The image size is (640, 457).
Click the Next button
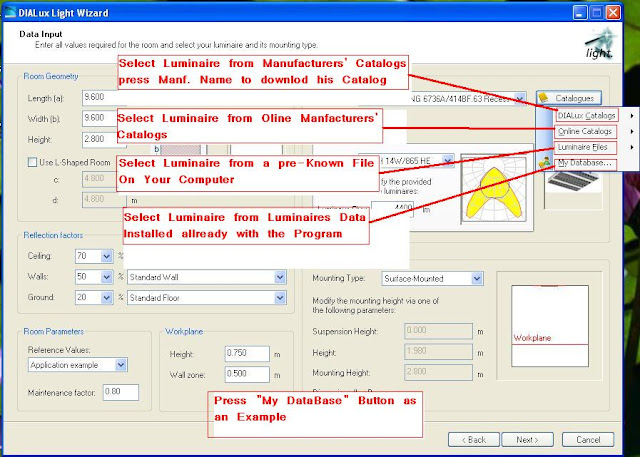(527, 440)
